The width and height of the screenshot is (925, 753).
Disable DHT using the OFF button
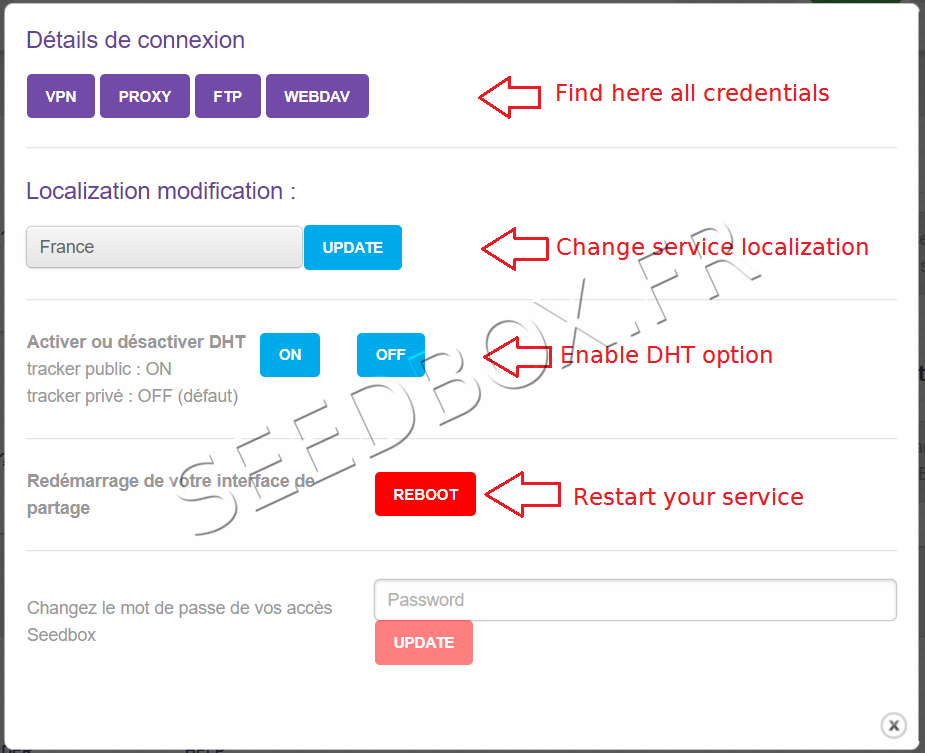(390, 355)
